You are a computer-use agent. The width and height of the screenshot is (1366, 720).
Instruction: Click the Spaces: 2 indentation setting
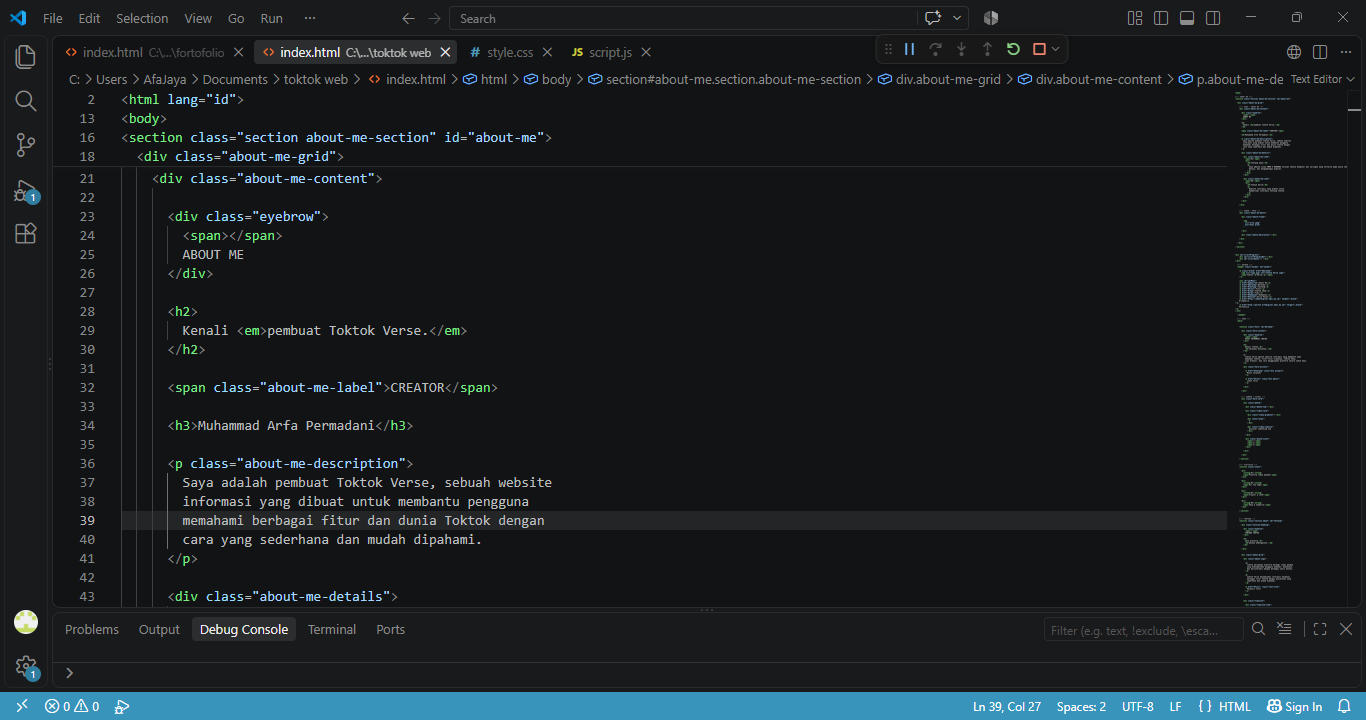click(1081, 706)
